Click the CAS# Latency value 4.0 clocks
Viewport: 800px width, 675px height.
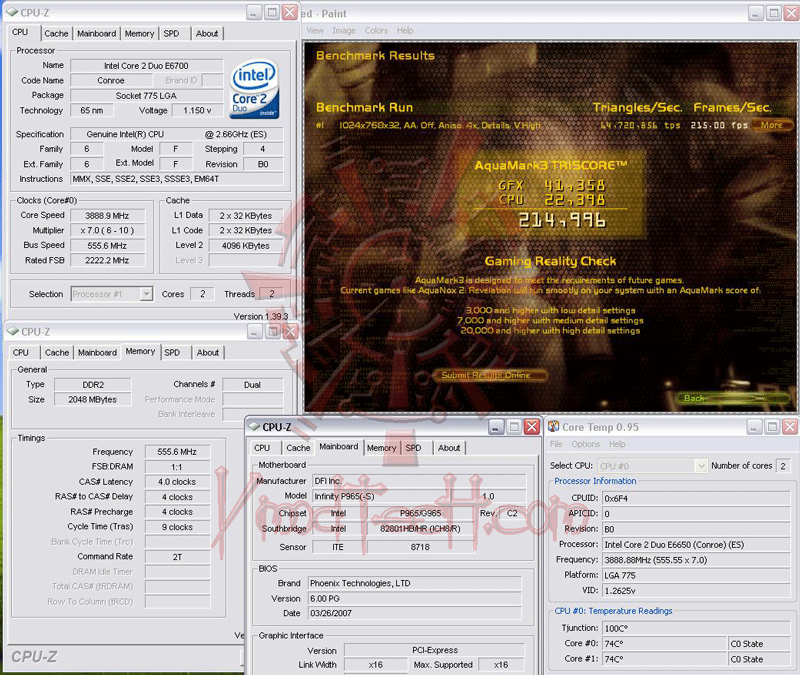[x=177, y=482]
